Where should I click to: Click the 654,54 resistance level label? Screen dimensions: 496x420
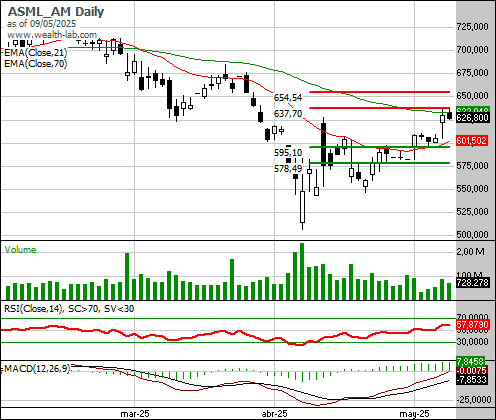coord(288,97)
